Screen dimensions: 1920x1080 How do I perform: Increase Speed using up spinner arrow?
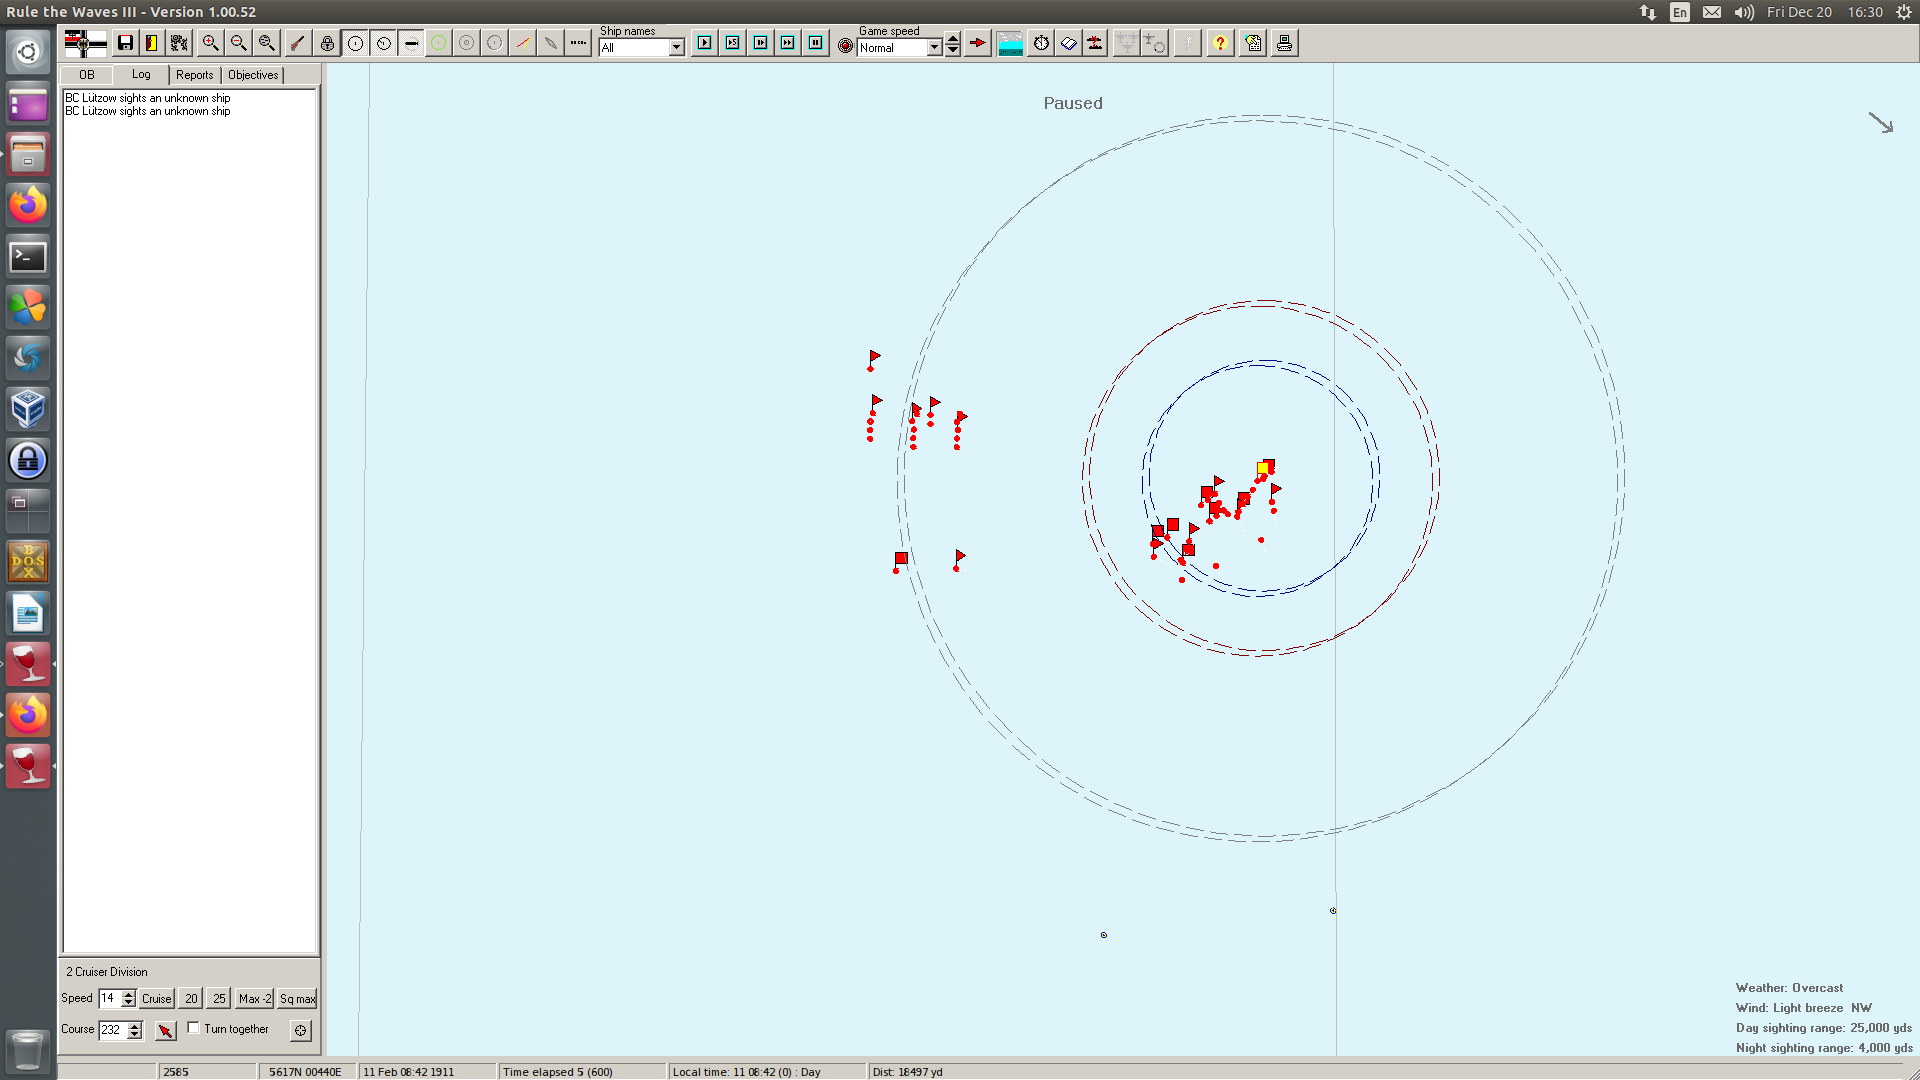click(x=129, y=994)
